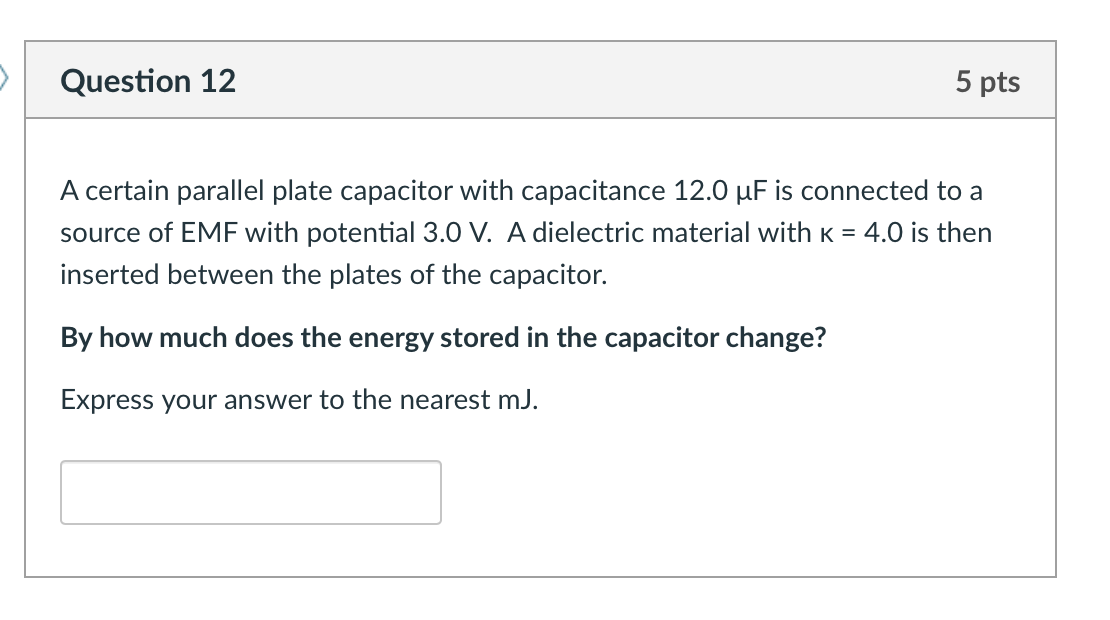Click the capacitance 12.0 µF paragraph text
1110x620 pixels.
[520, 232]
